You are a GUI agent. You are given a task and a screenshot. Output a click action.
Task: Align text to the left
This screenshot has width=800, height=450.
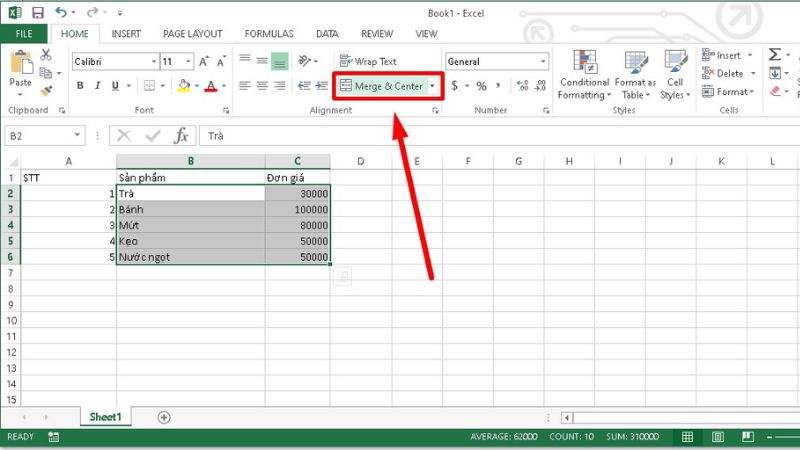pyautogui.click(x=245, y=86)
